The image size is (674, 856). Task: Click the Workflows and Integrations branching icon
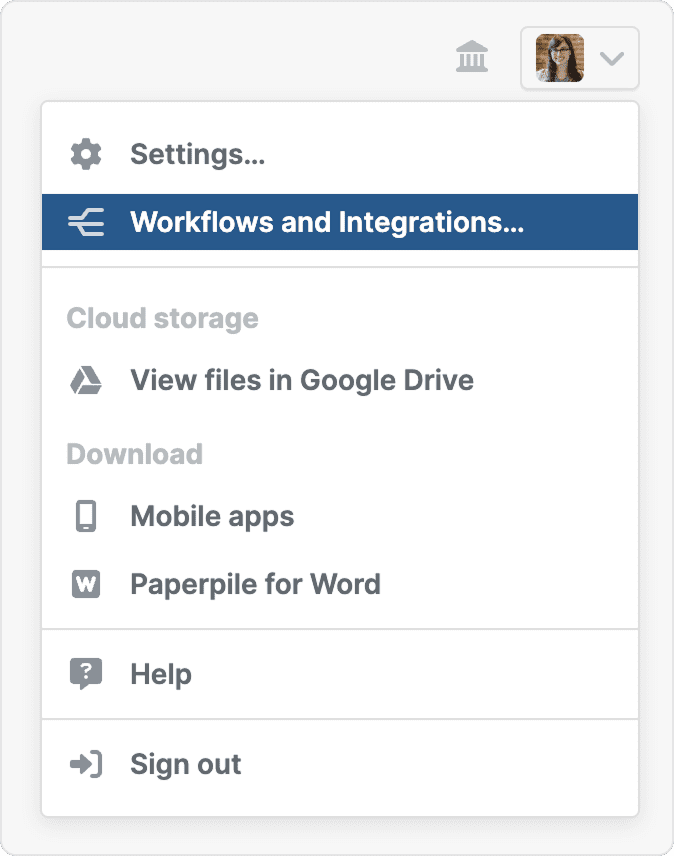(86, 222)
